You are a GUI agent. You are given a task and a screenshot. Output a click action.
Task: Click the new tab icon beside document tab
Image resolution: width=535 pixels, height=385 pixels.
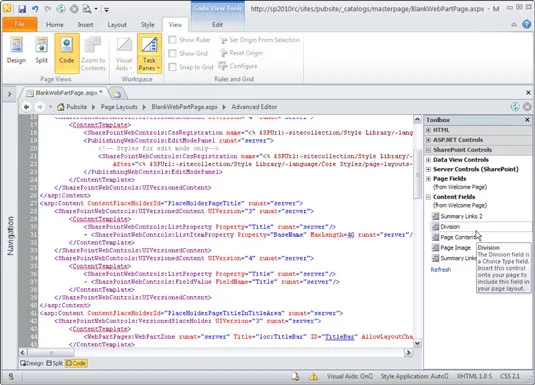(116, 93)
